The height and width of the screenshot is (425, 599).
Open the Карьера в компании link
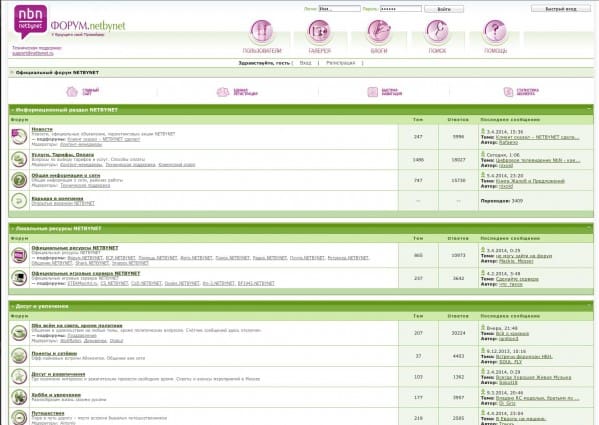click(57, 199)
